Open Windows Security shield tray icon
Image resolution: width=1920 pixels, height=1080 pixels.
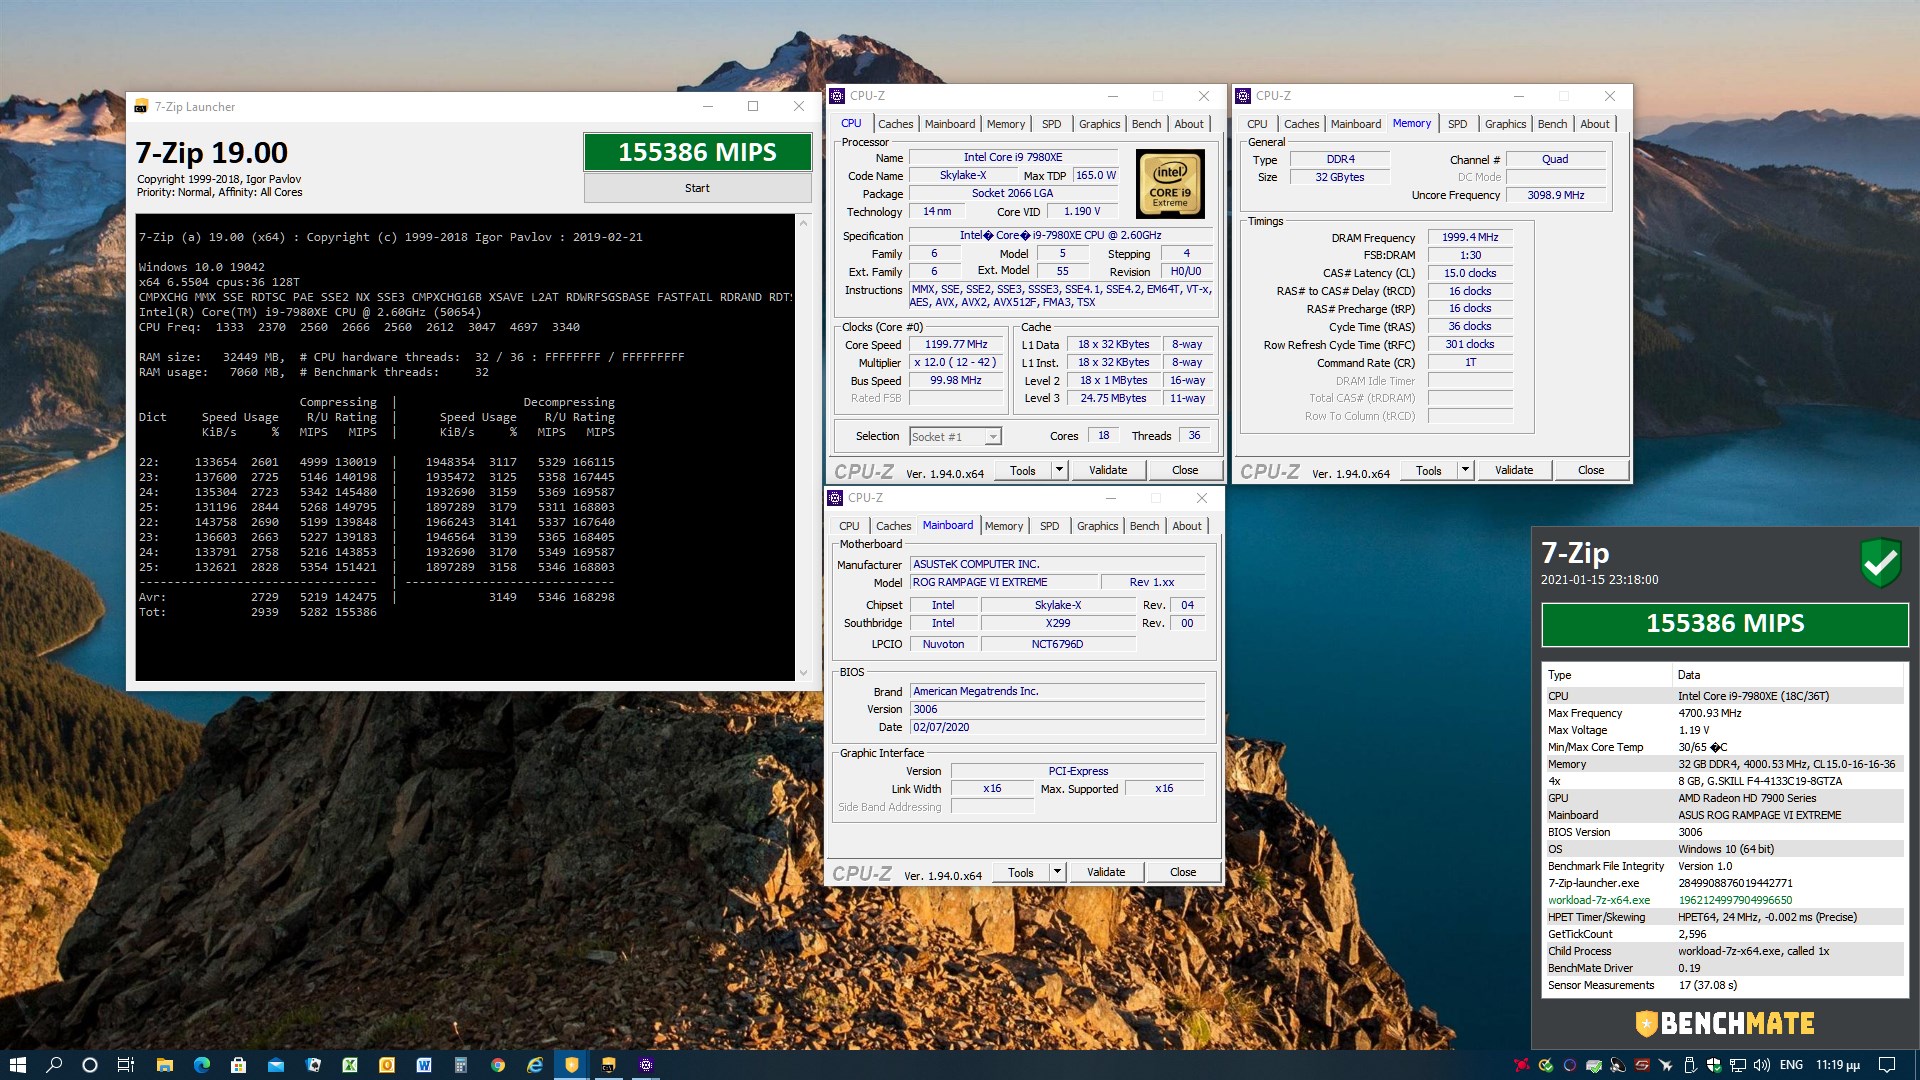pyautogui.click(x=1714, y=1065)
